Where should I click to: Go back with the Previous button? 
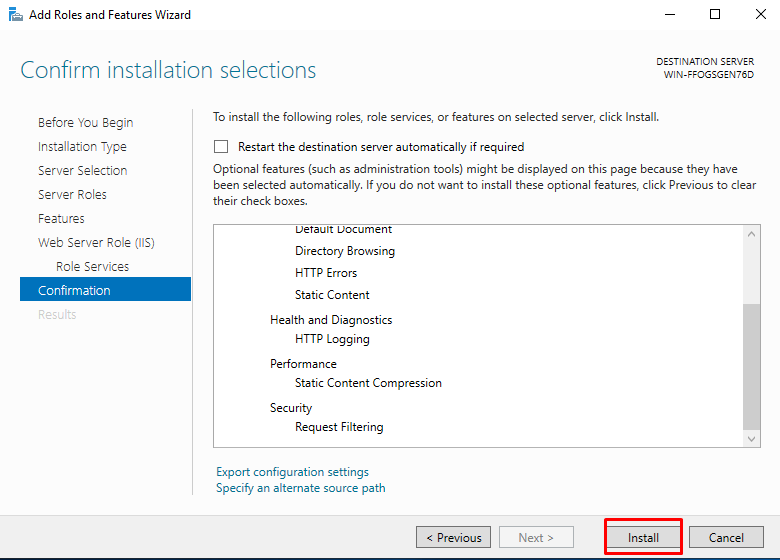pyautogui.click(x=453, y=537)
